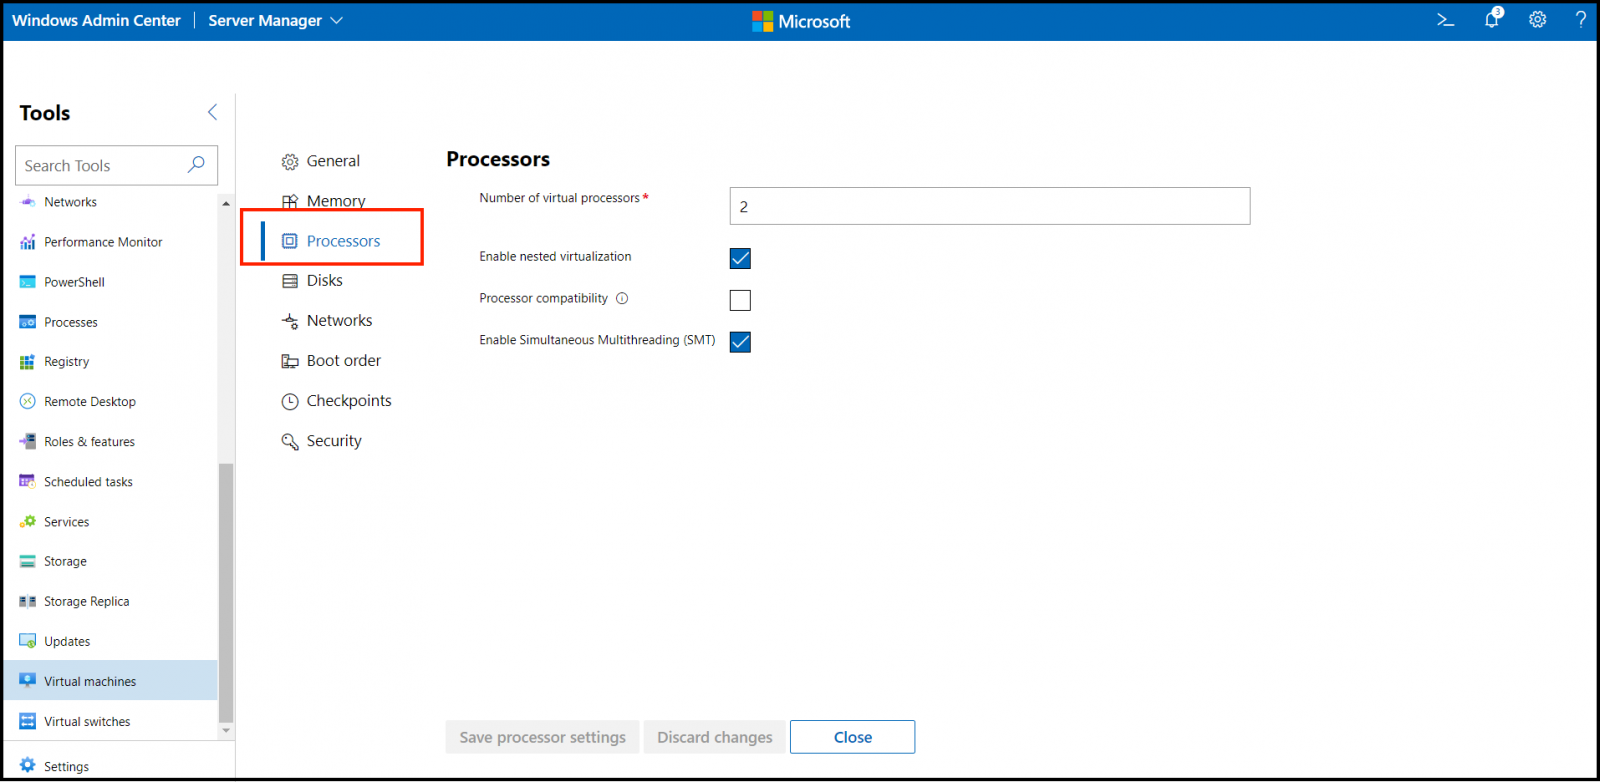Screen dimensions: 1600x782
Task: Switch to the Memory settings tab
Action: tap(335, 201)
